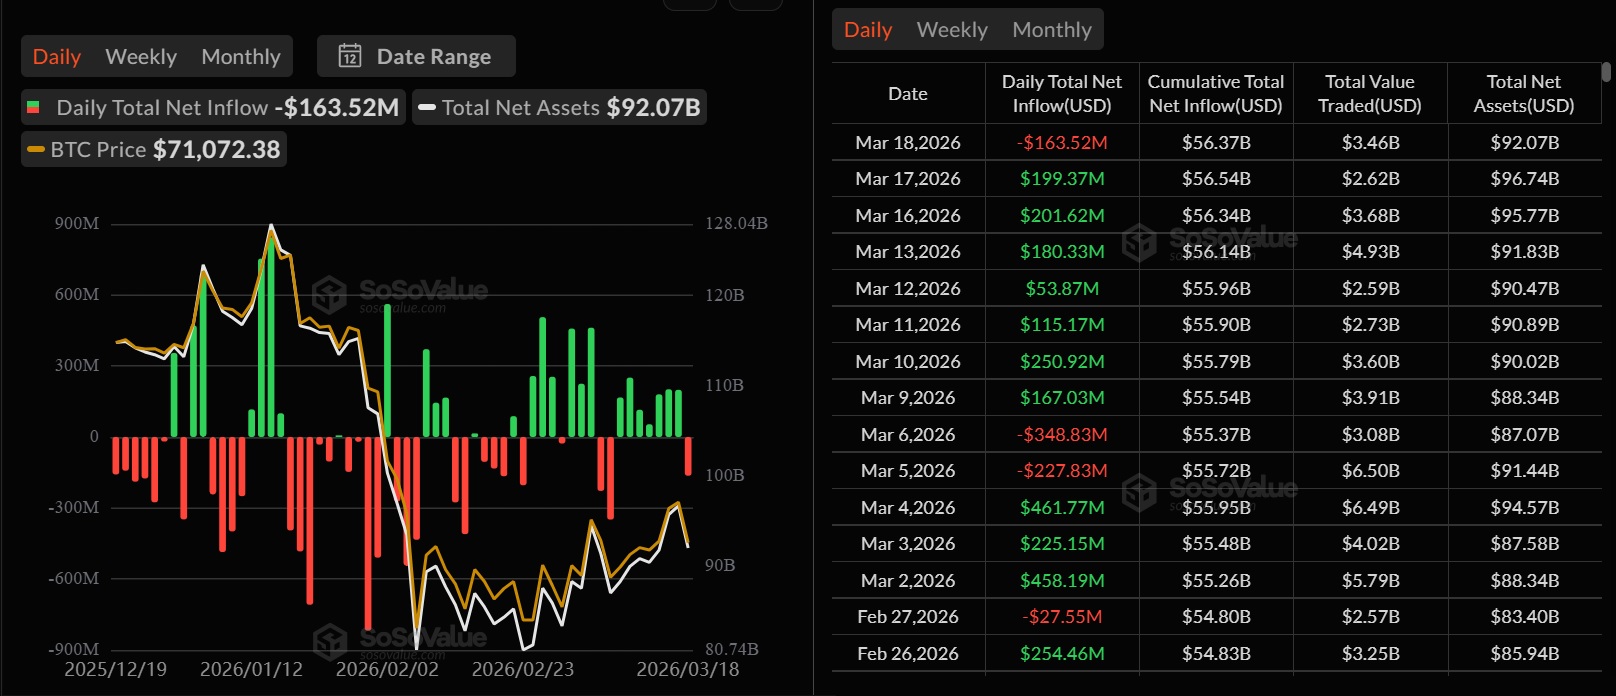Click Daily Total Net Inflow(USD) header
1616x696 pixels.
coord(1062,94)
